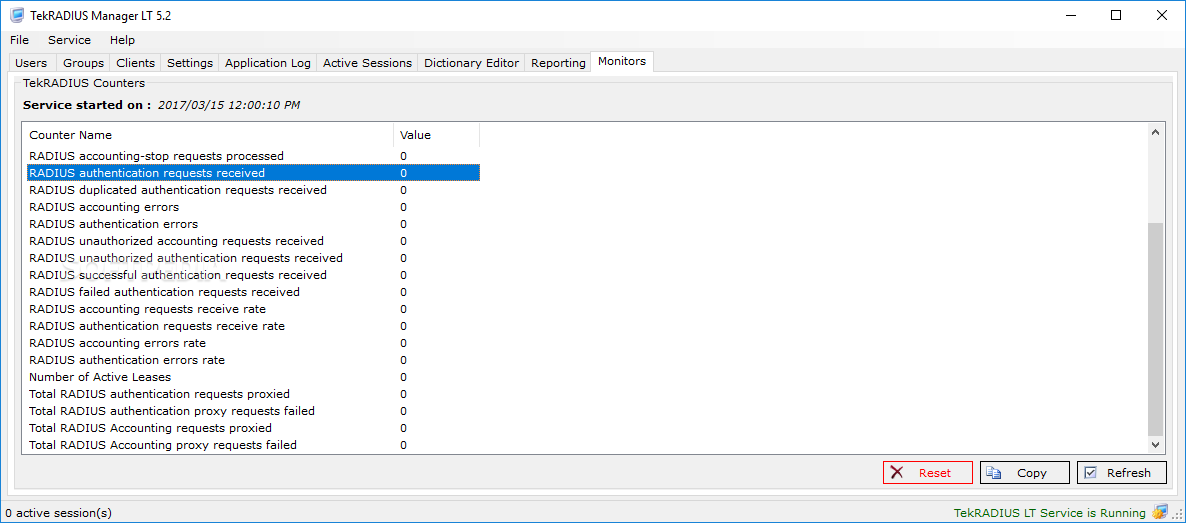Select 'RADIUS failed authentication requests received' row

click(x=253, y=292)
